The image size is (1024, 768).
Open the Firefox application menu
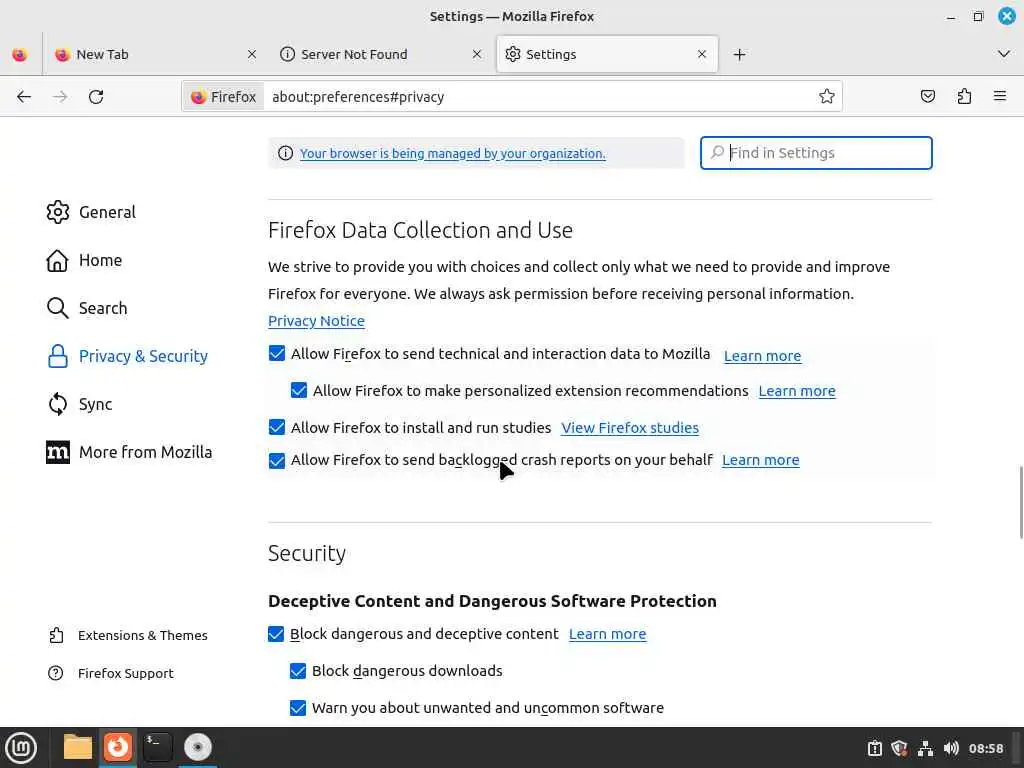pyautogui.click(x=999, y=97)
